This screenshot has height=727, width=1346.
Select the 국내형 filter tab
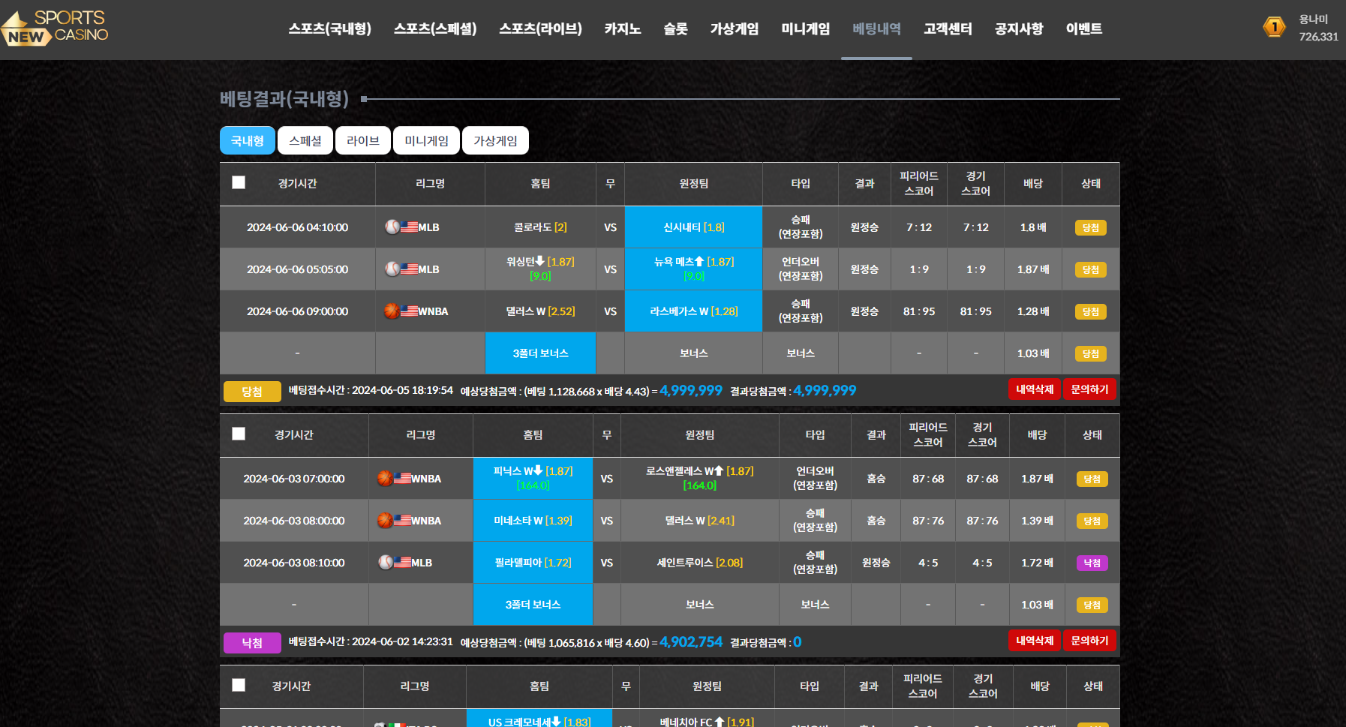tap(247, 141)
